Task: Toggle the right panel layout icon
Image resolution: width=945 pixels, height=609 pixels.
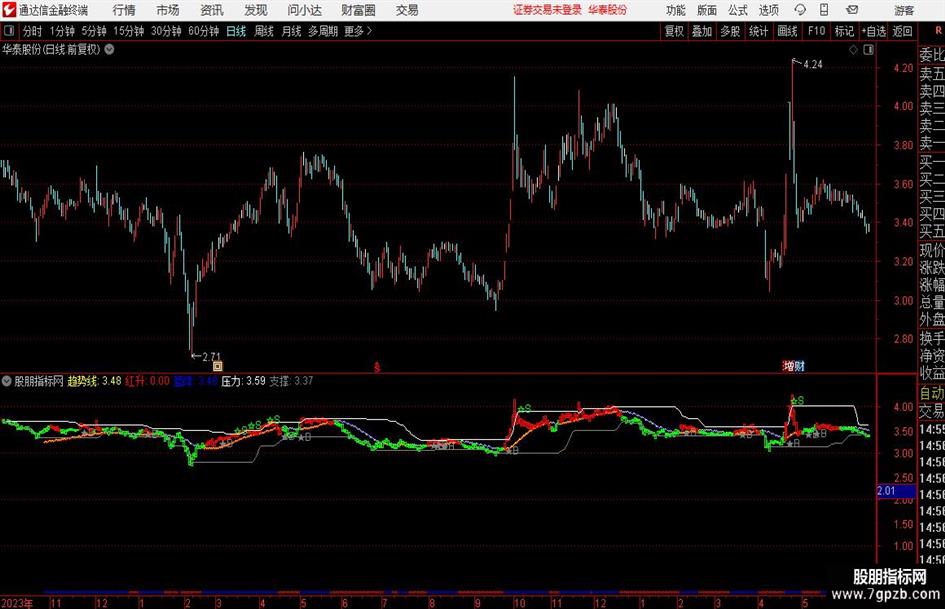Action: tap(868, 50)
